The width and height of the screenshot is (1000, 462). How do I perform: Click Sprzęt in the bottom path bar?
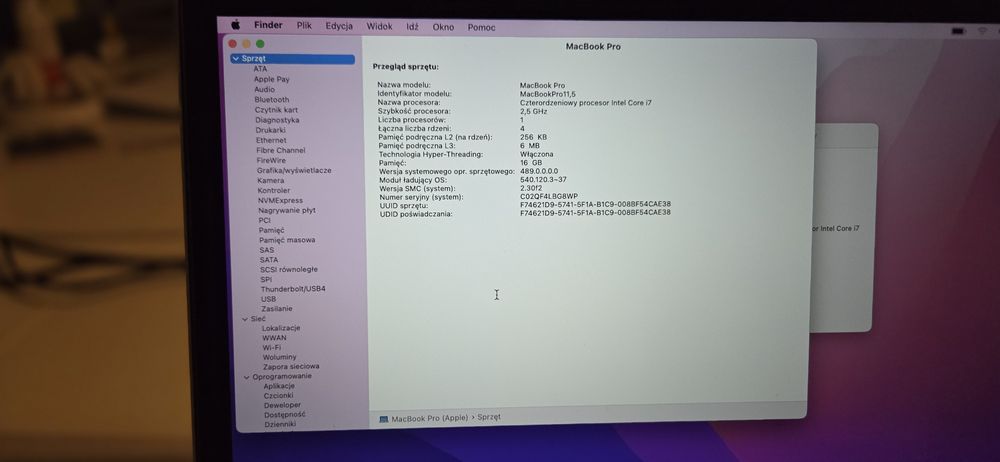click(489, 417)
